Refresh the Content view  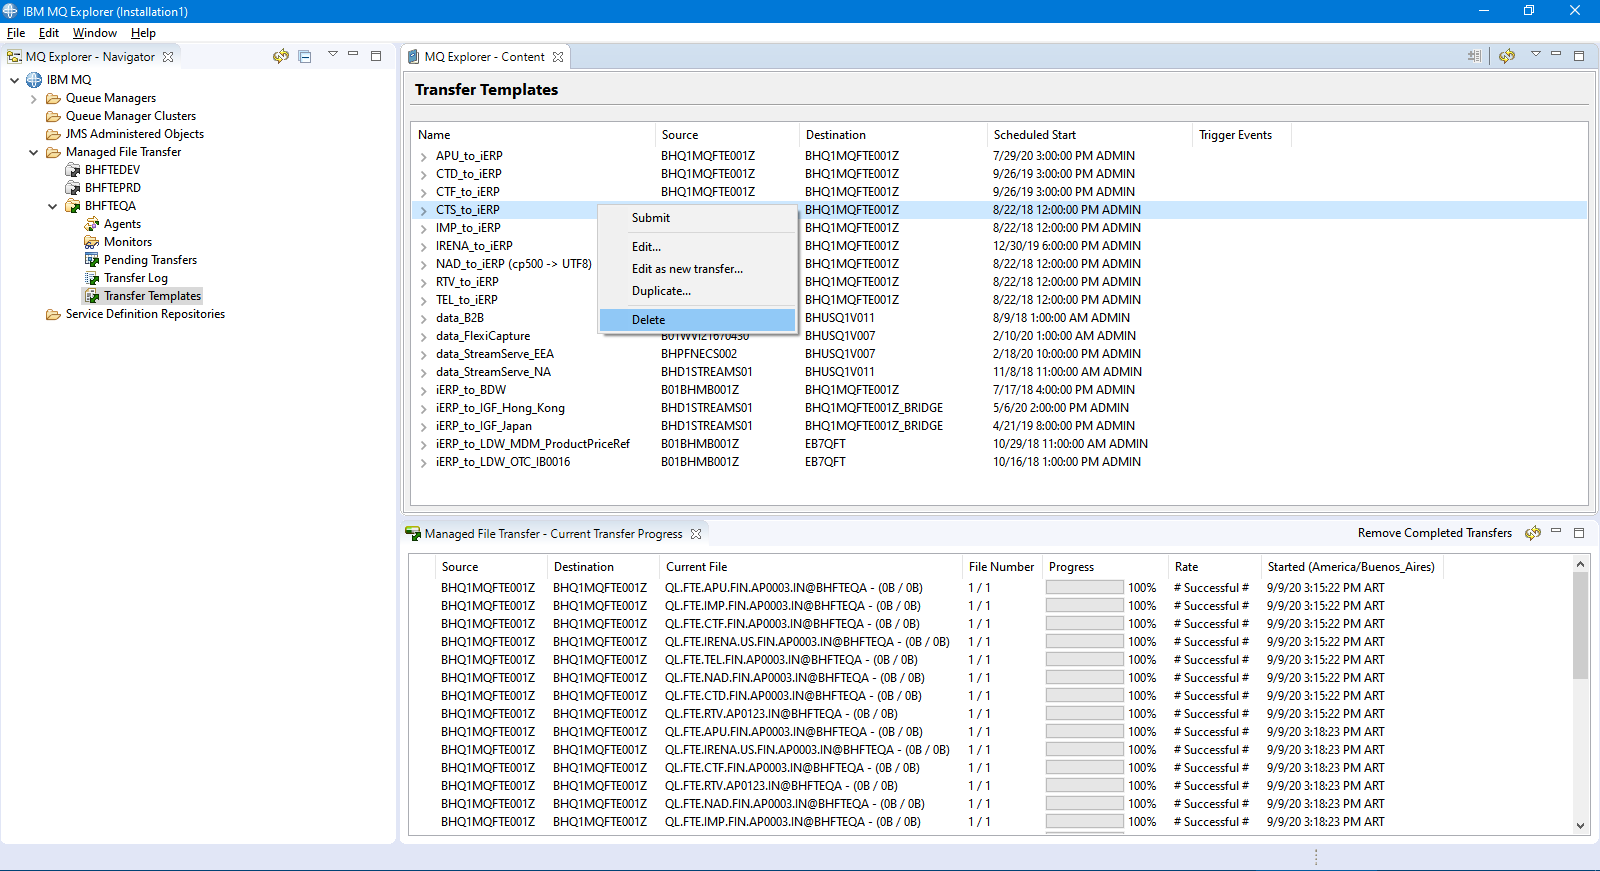[x=1507, y=56]
